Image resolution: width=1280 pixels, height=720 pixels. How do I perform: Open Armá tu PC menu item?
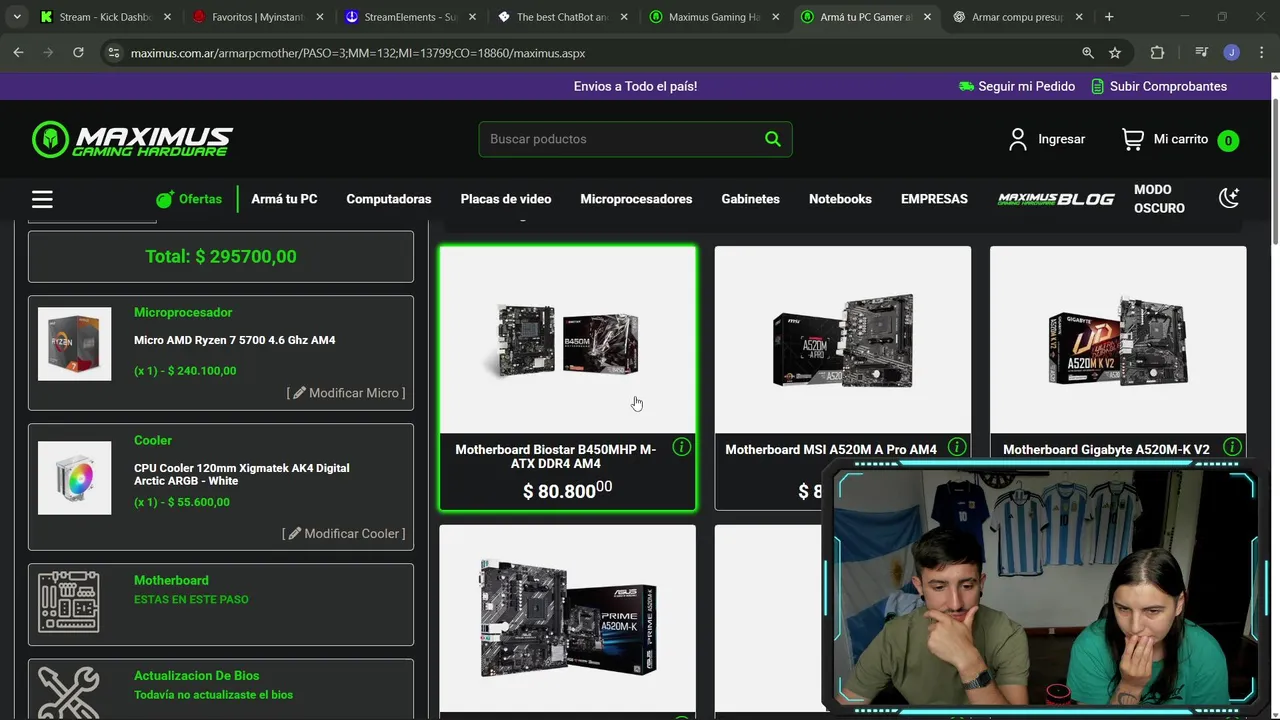(284, 199)
